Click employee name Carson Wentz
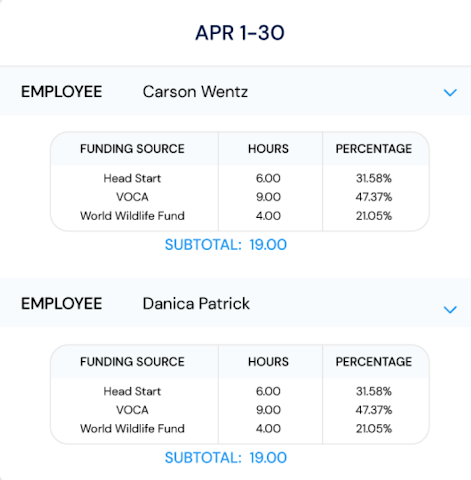Image resolution: width=471 pixels, height=480 pixels. point(195,92)
